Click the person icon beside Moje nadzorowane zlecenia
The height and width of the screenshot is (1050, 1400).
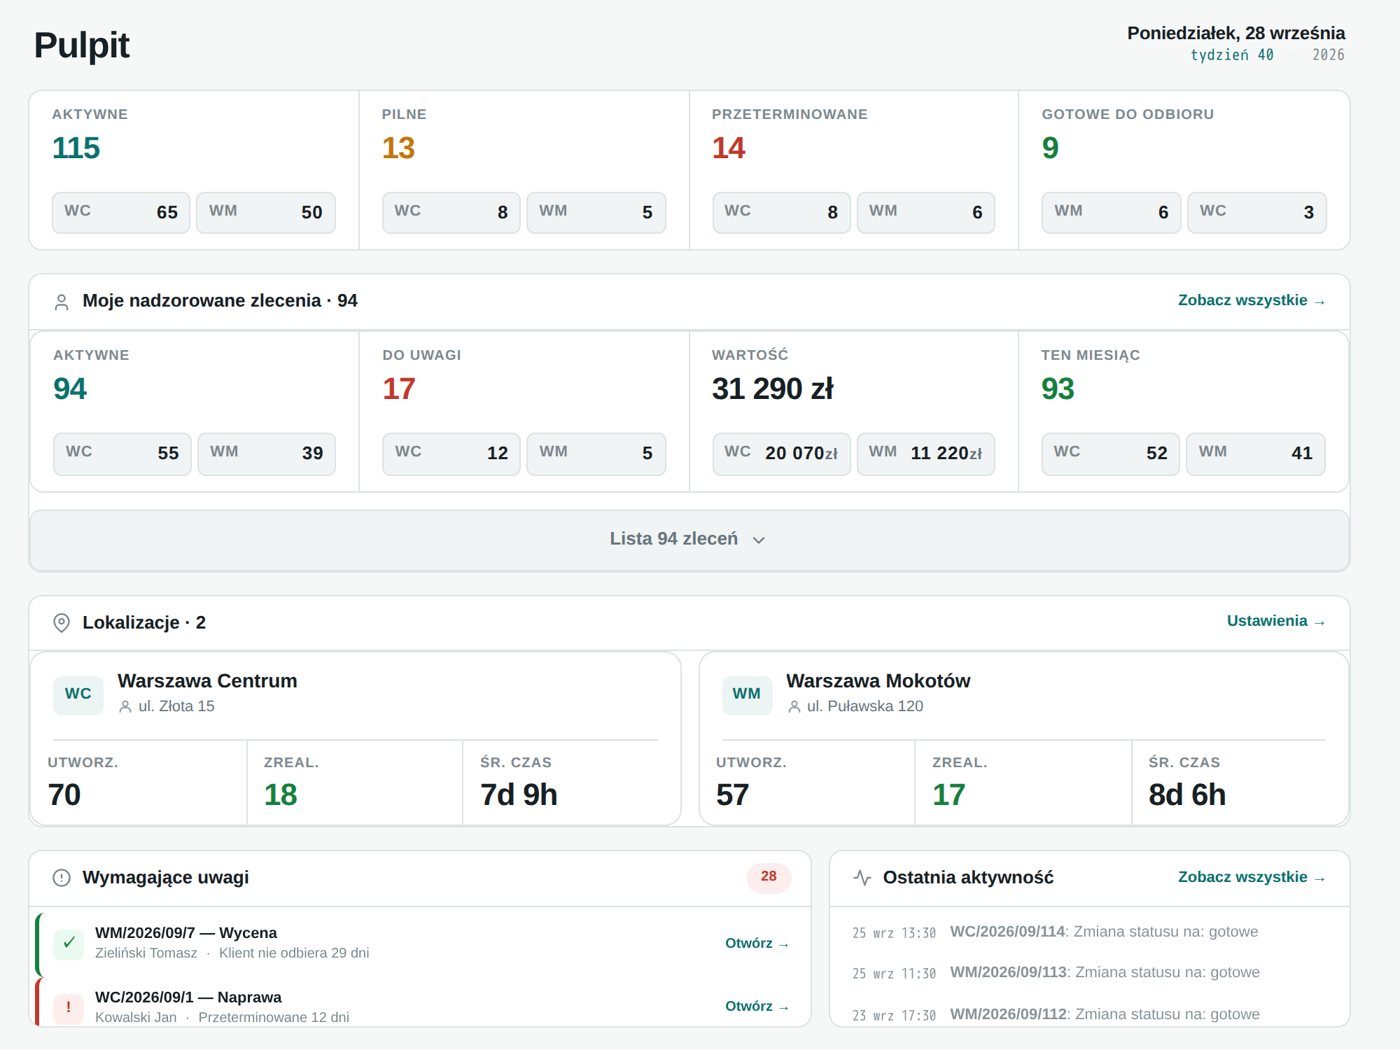[x=61, y=302]
